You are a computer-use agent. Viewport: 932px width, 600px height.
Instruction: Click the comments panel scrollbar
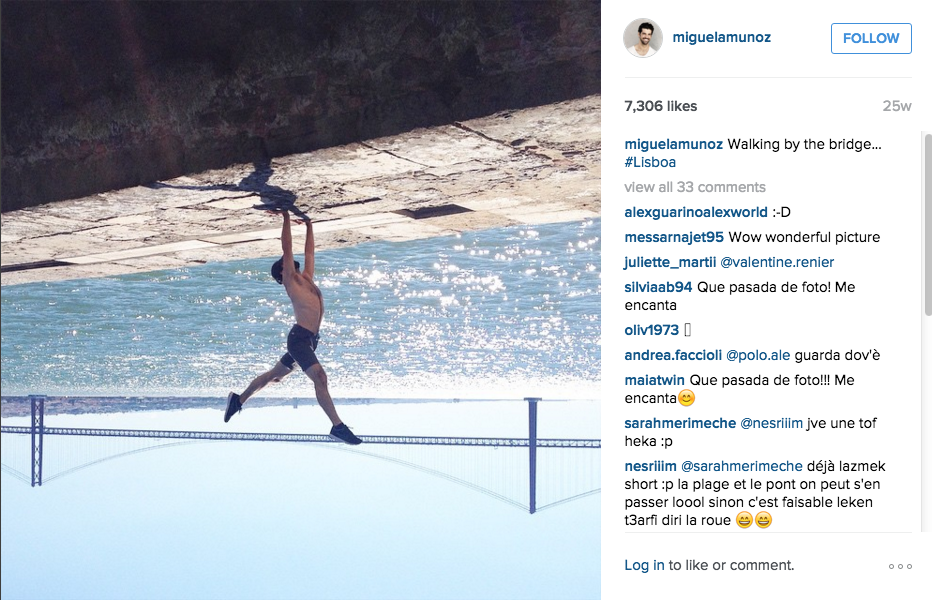[927, 225]
